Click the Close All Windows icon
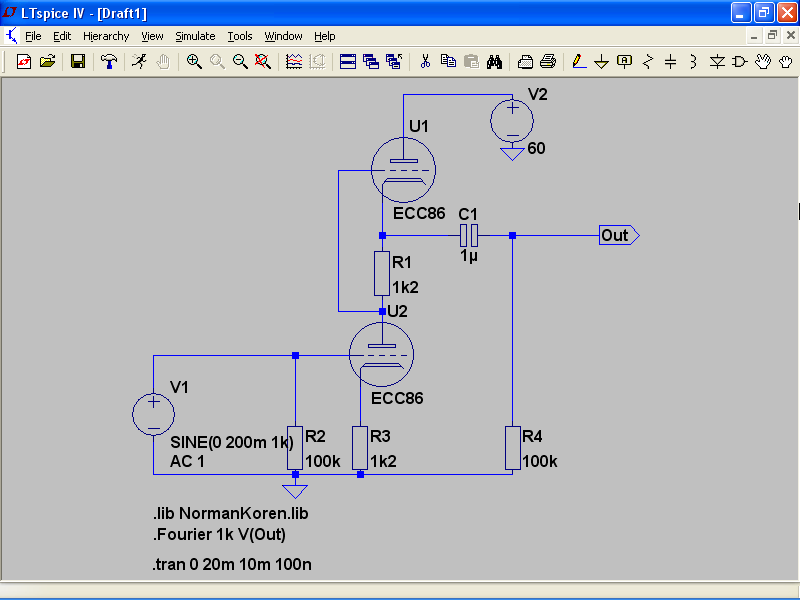Screen dimensions: 800x600 [x=394, y=62]
